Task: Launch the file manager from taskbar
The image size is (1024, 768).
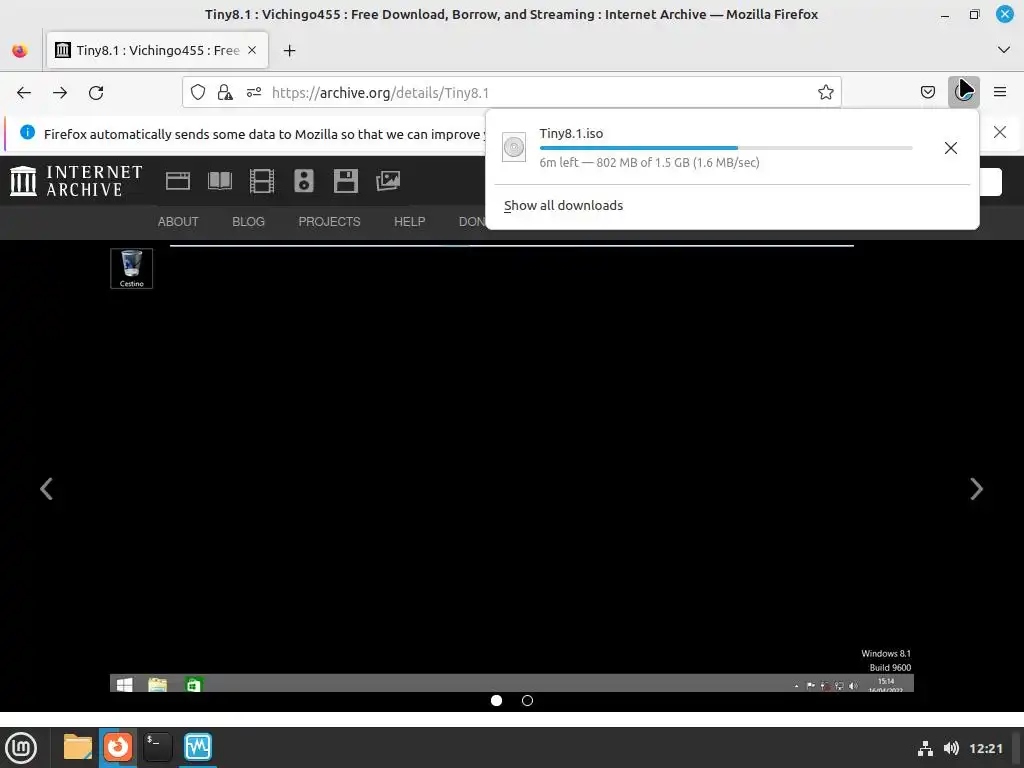Action: pyautogui.click(x=78, y=747)
